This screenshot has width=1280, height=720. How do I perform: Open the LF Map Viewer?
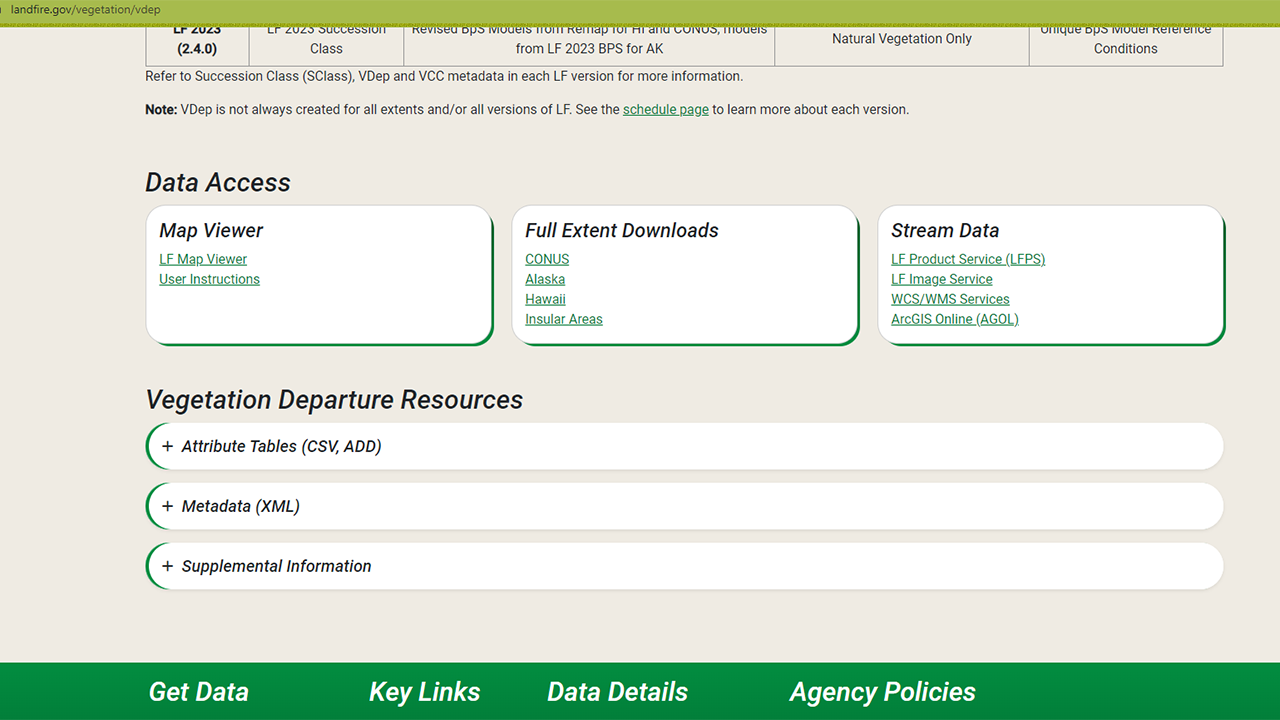[x=203, y=259]
